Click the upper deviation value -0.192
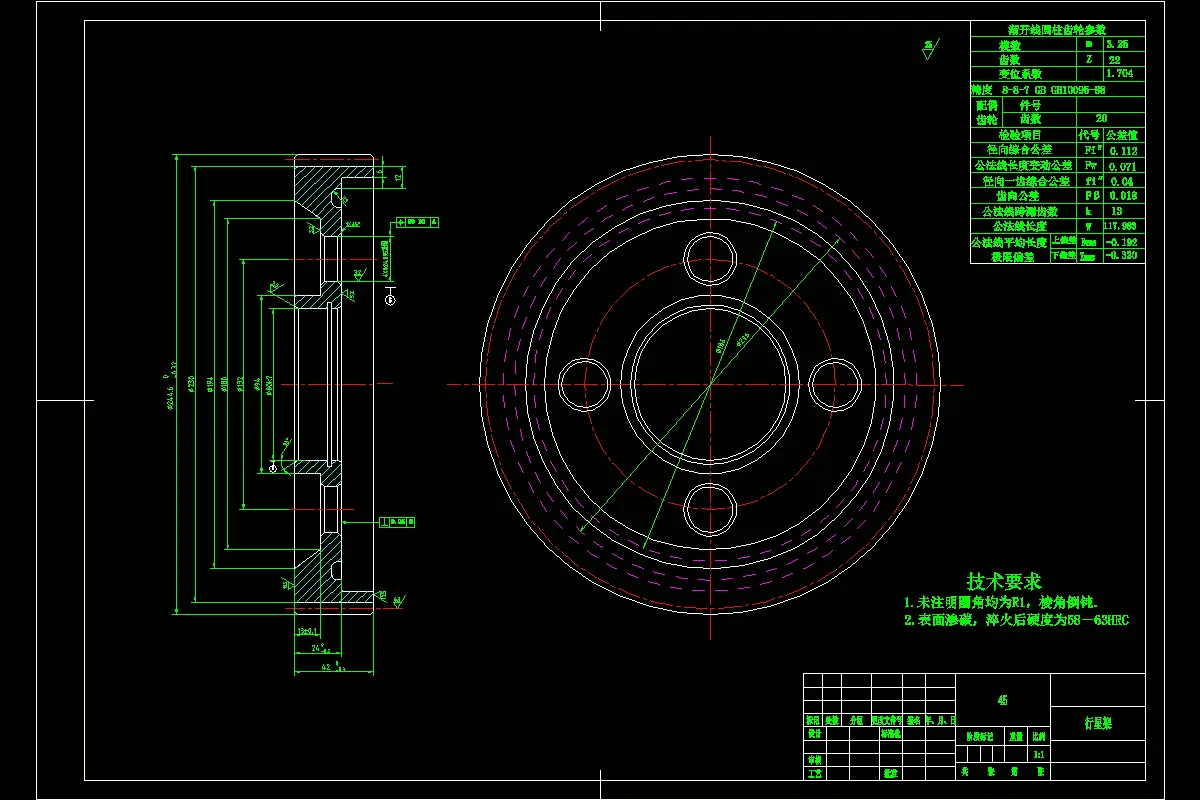Image resolution: width=1200 pixels, height=800 pixels. (1123, 241)
